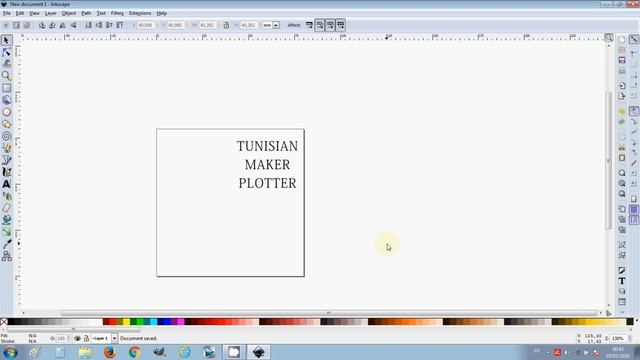Click the Print document icon

pyautogui.click(x=622, y=71)
